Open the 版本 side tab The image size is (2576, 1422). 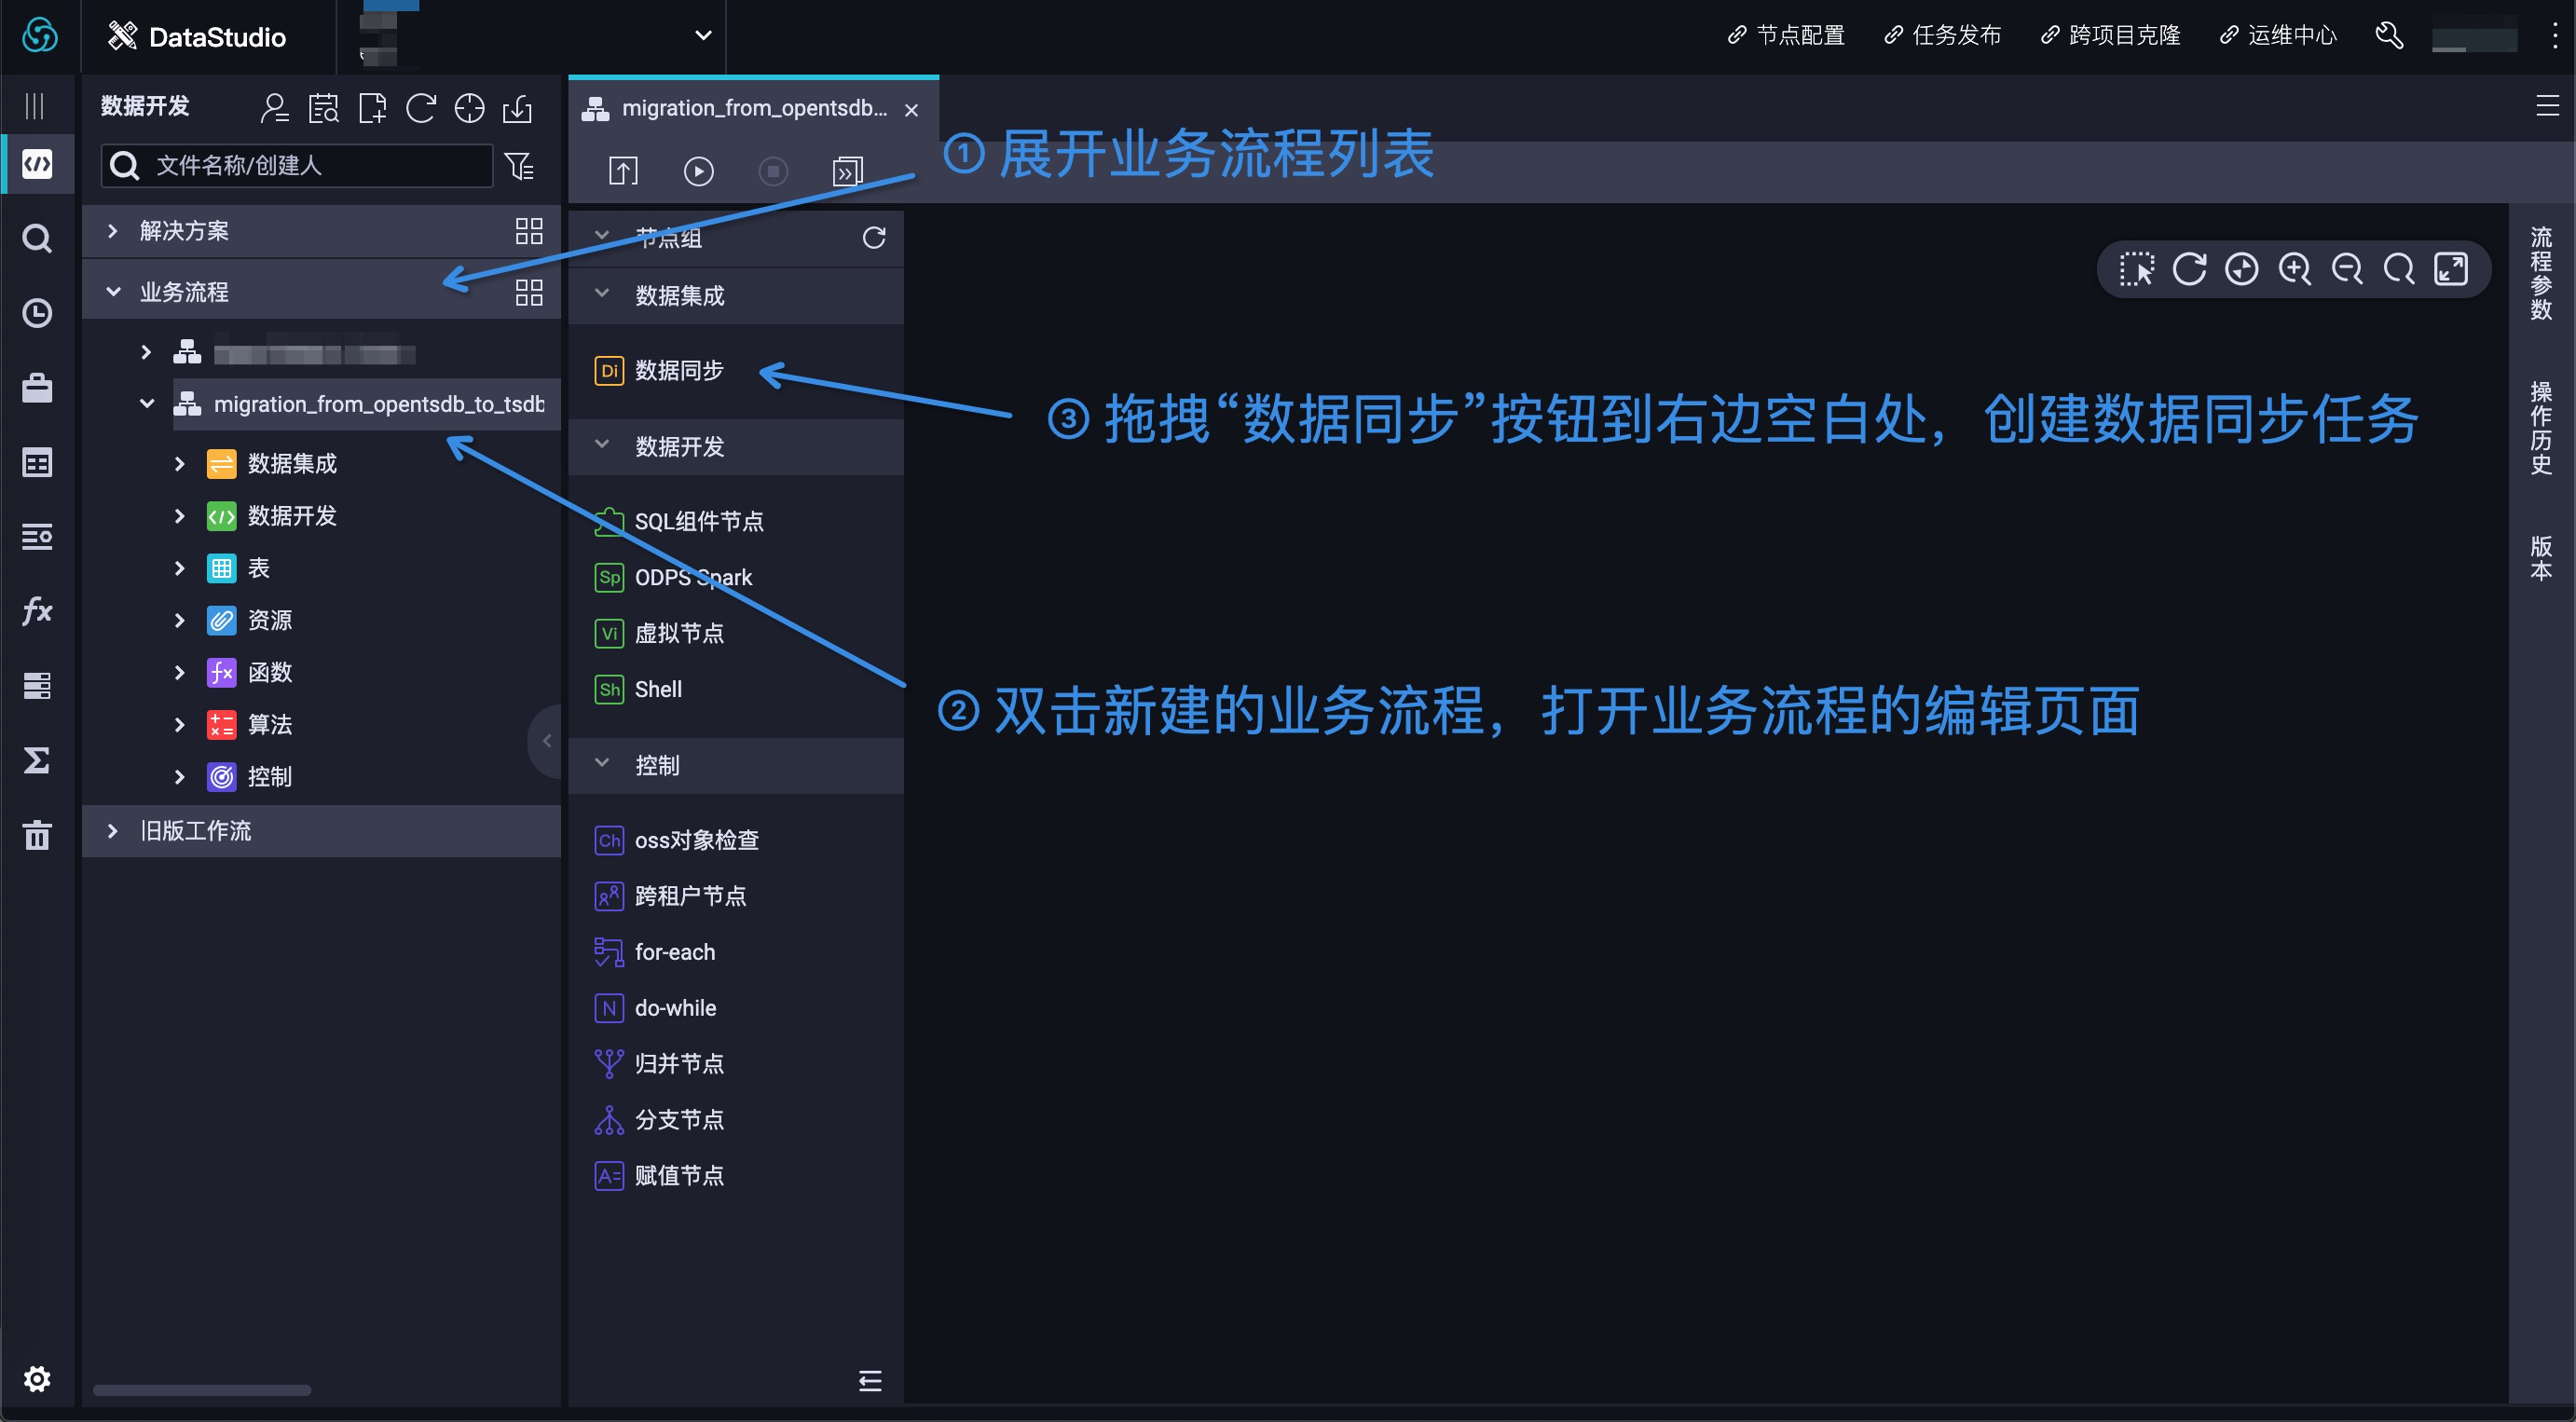[2540, 558]
